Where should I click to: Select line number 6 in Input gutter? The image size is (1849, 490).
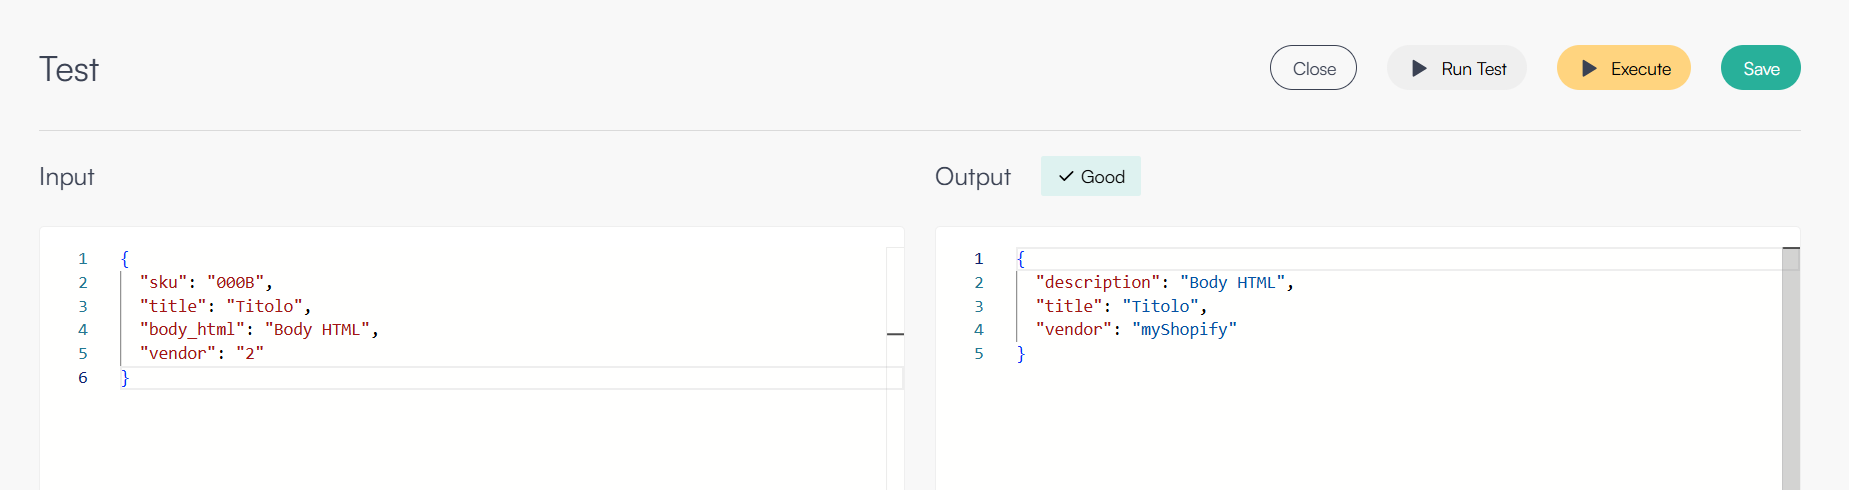[83, 378]
